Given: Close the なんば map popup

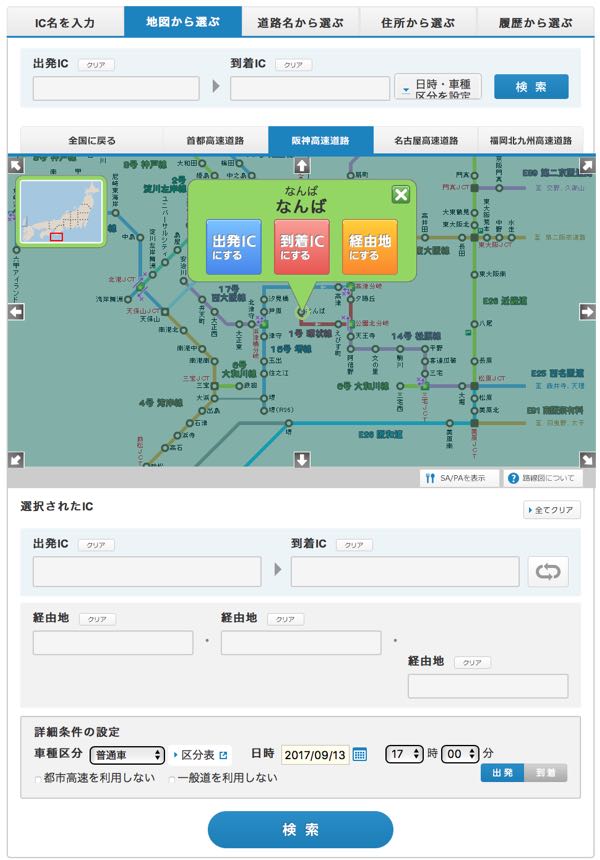Looking at the screenshot, I should tap(400, 195).
